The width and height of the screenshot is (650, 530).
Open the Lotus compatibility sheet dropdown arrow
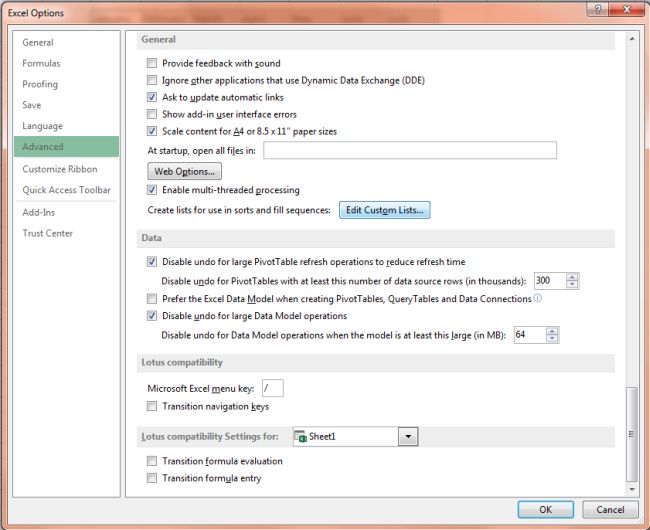pyautogui.click(x=408, y=436)
